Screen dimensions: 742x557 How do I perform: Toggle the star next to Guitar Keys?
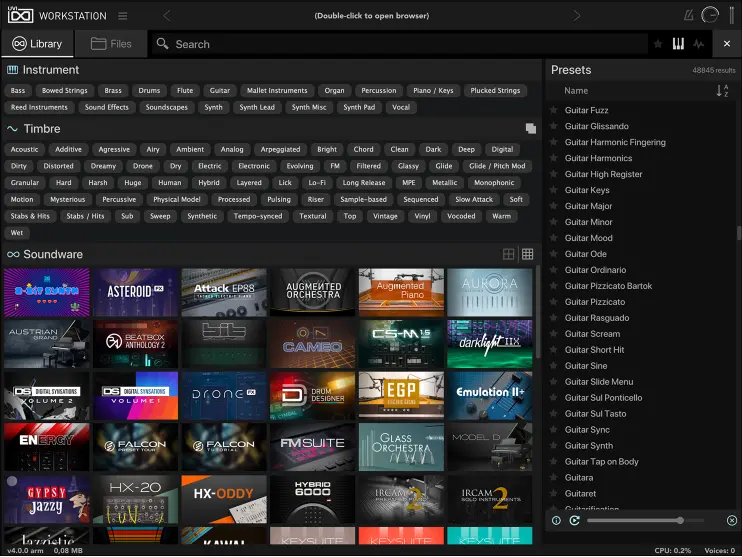click(553, 190)
